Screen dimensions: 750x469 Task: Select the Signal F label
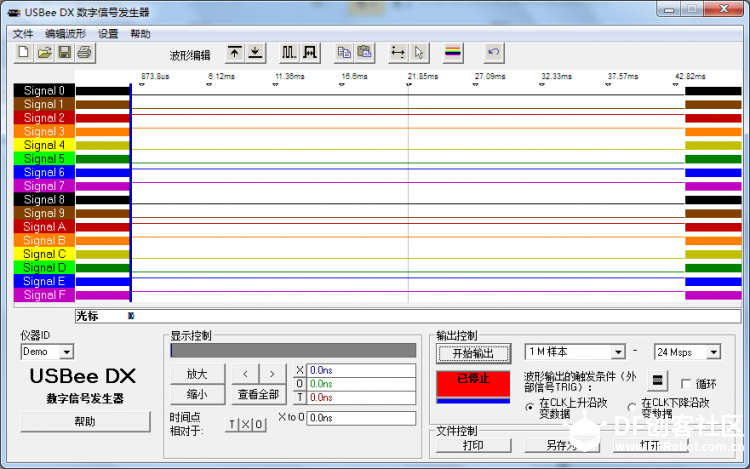pyautogui.click(x=44, y=295)
